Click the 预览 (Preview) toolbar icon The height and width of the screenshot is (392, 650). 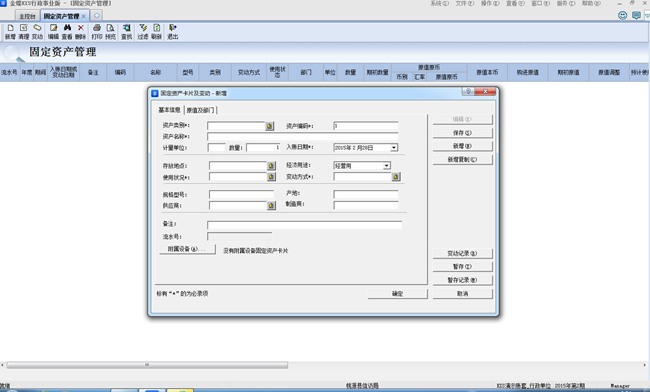110,31
